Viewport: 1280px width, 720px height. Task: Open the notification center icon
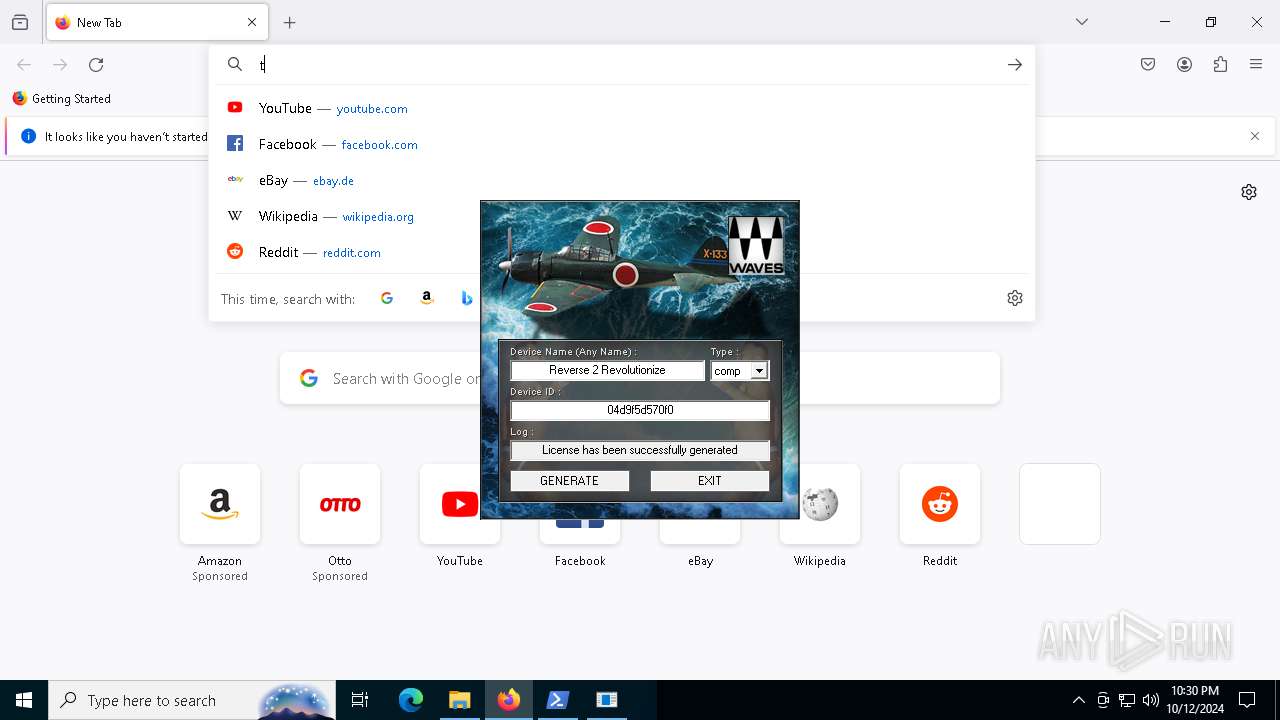pyautogui.click(x=1247, y=700)
